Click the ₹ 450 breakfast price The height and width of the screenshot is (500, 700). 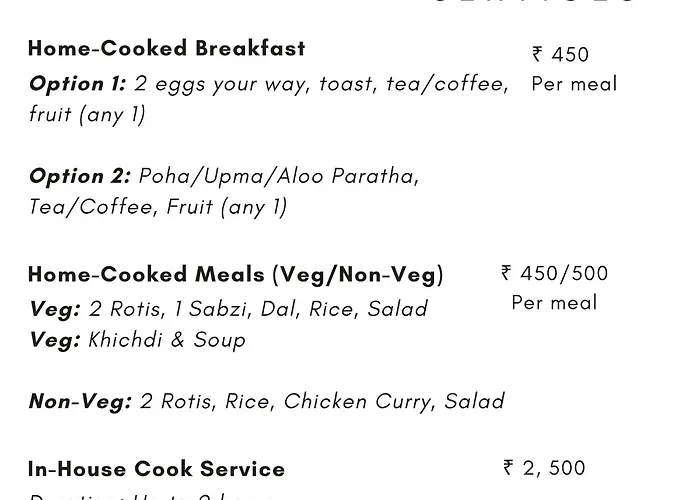coord(560,54)
